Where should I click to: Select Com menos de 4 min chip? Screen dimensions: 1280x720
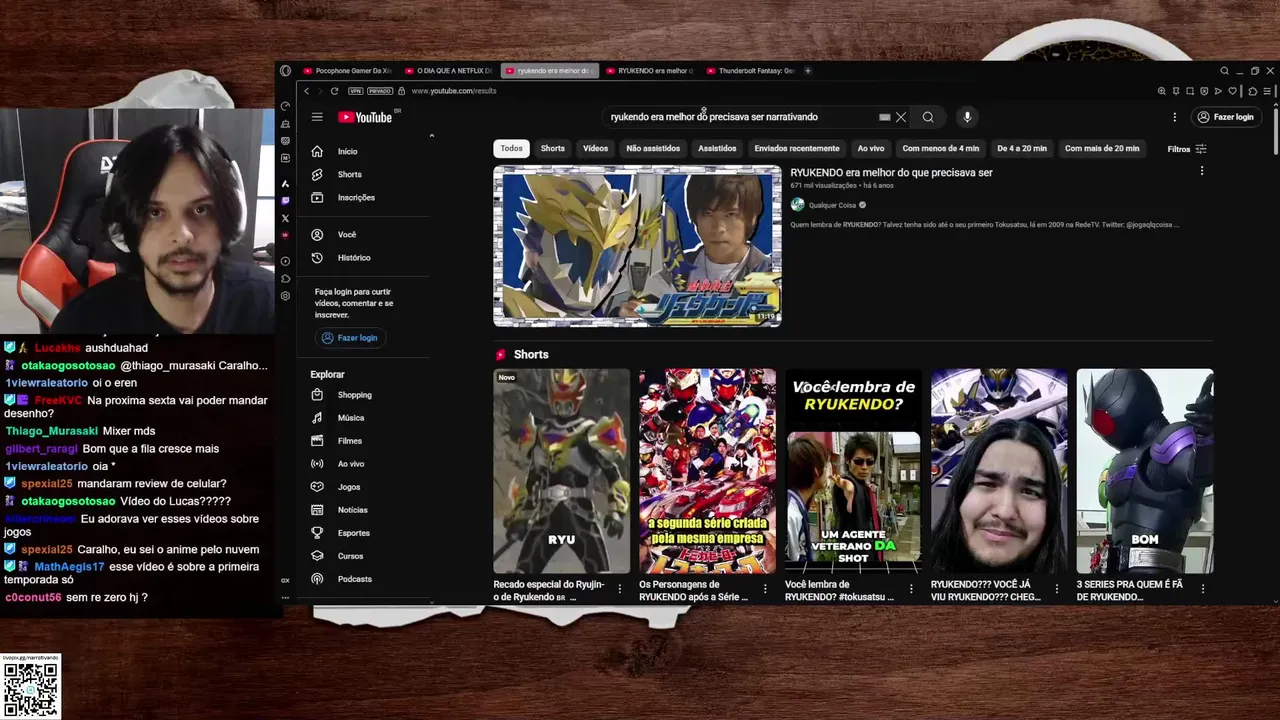coord(941,149)
